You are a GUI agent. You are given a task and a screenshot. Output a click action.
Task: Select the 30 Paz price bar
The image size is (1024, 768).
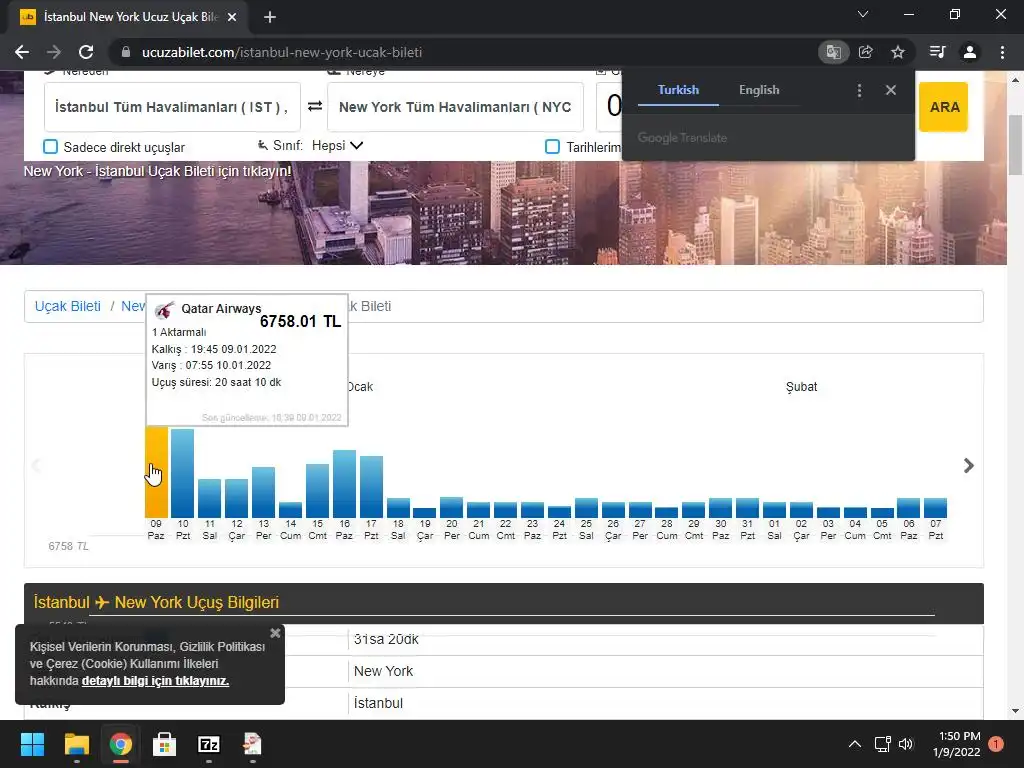pyautogui.click(x=720, y=508)
